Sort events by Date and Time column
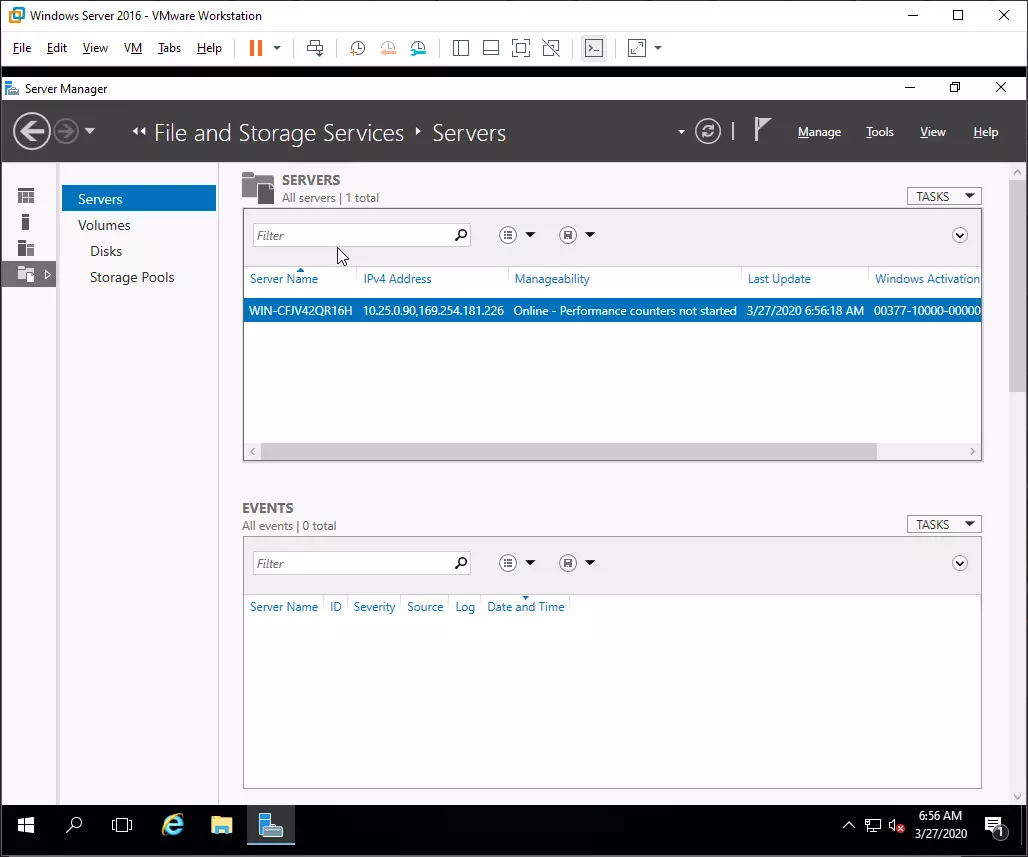This screenshot has height=857, width=1028. point(526,607)
